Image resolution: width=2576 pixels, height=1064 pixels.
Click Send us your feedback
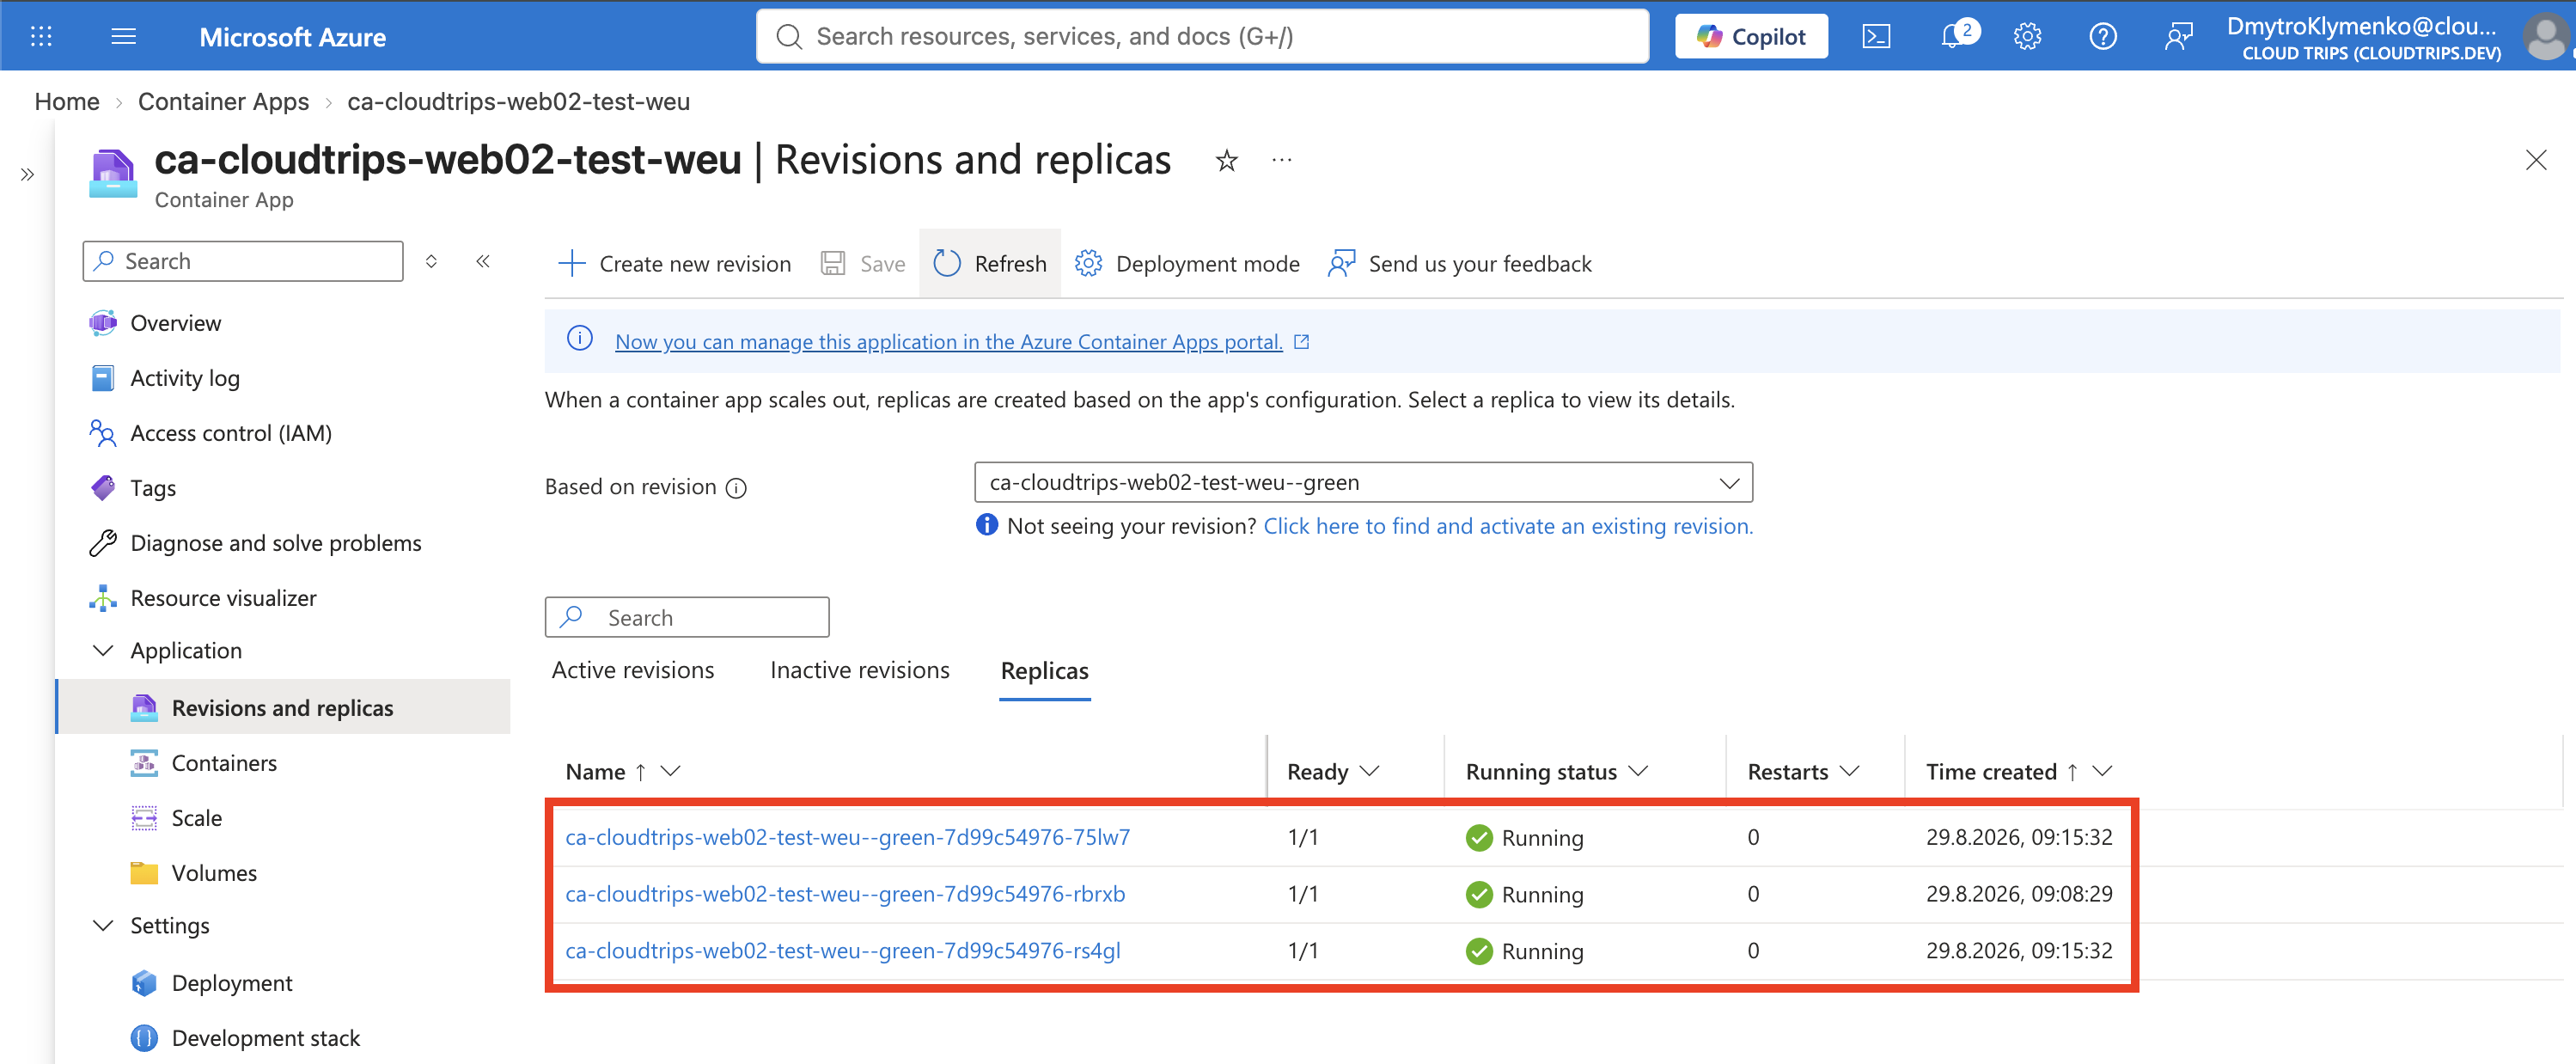(x=1460, y=264)
